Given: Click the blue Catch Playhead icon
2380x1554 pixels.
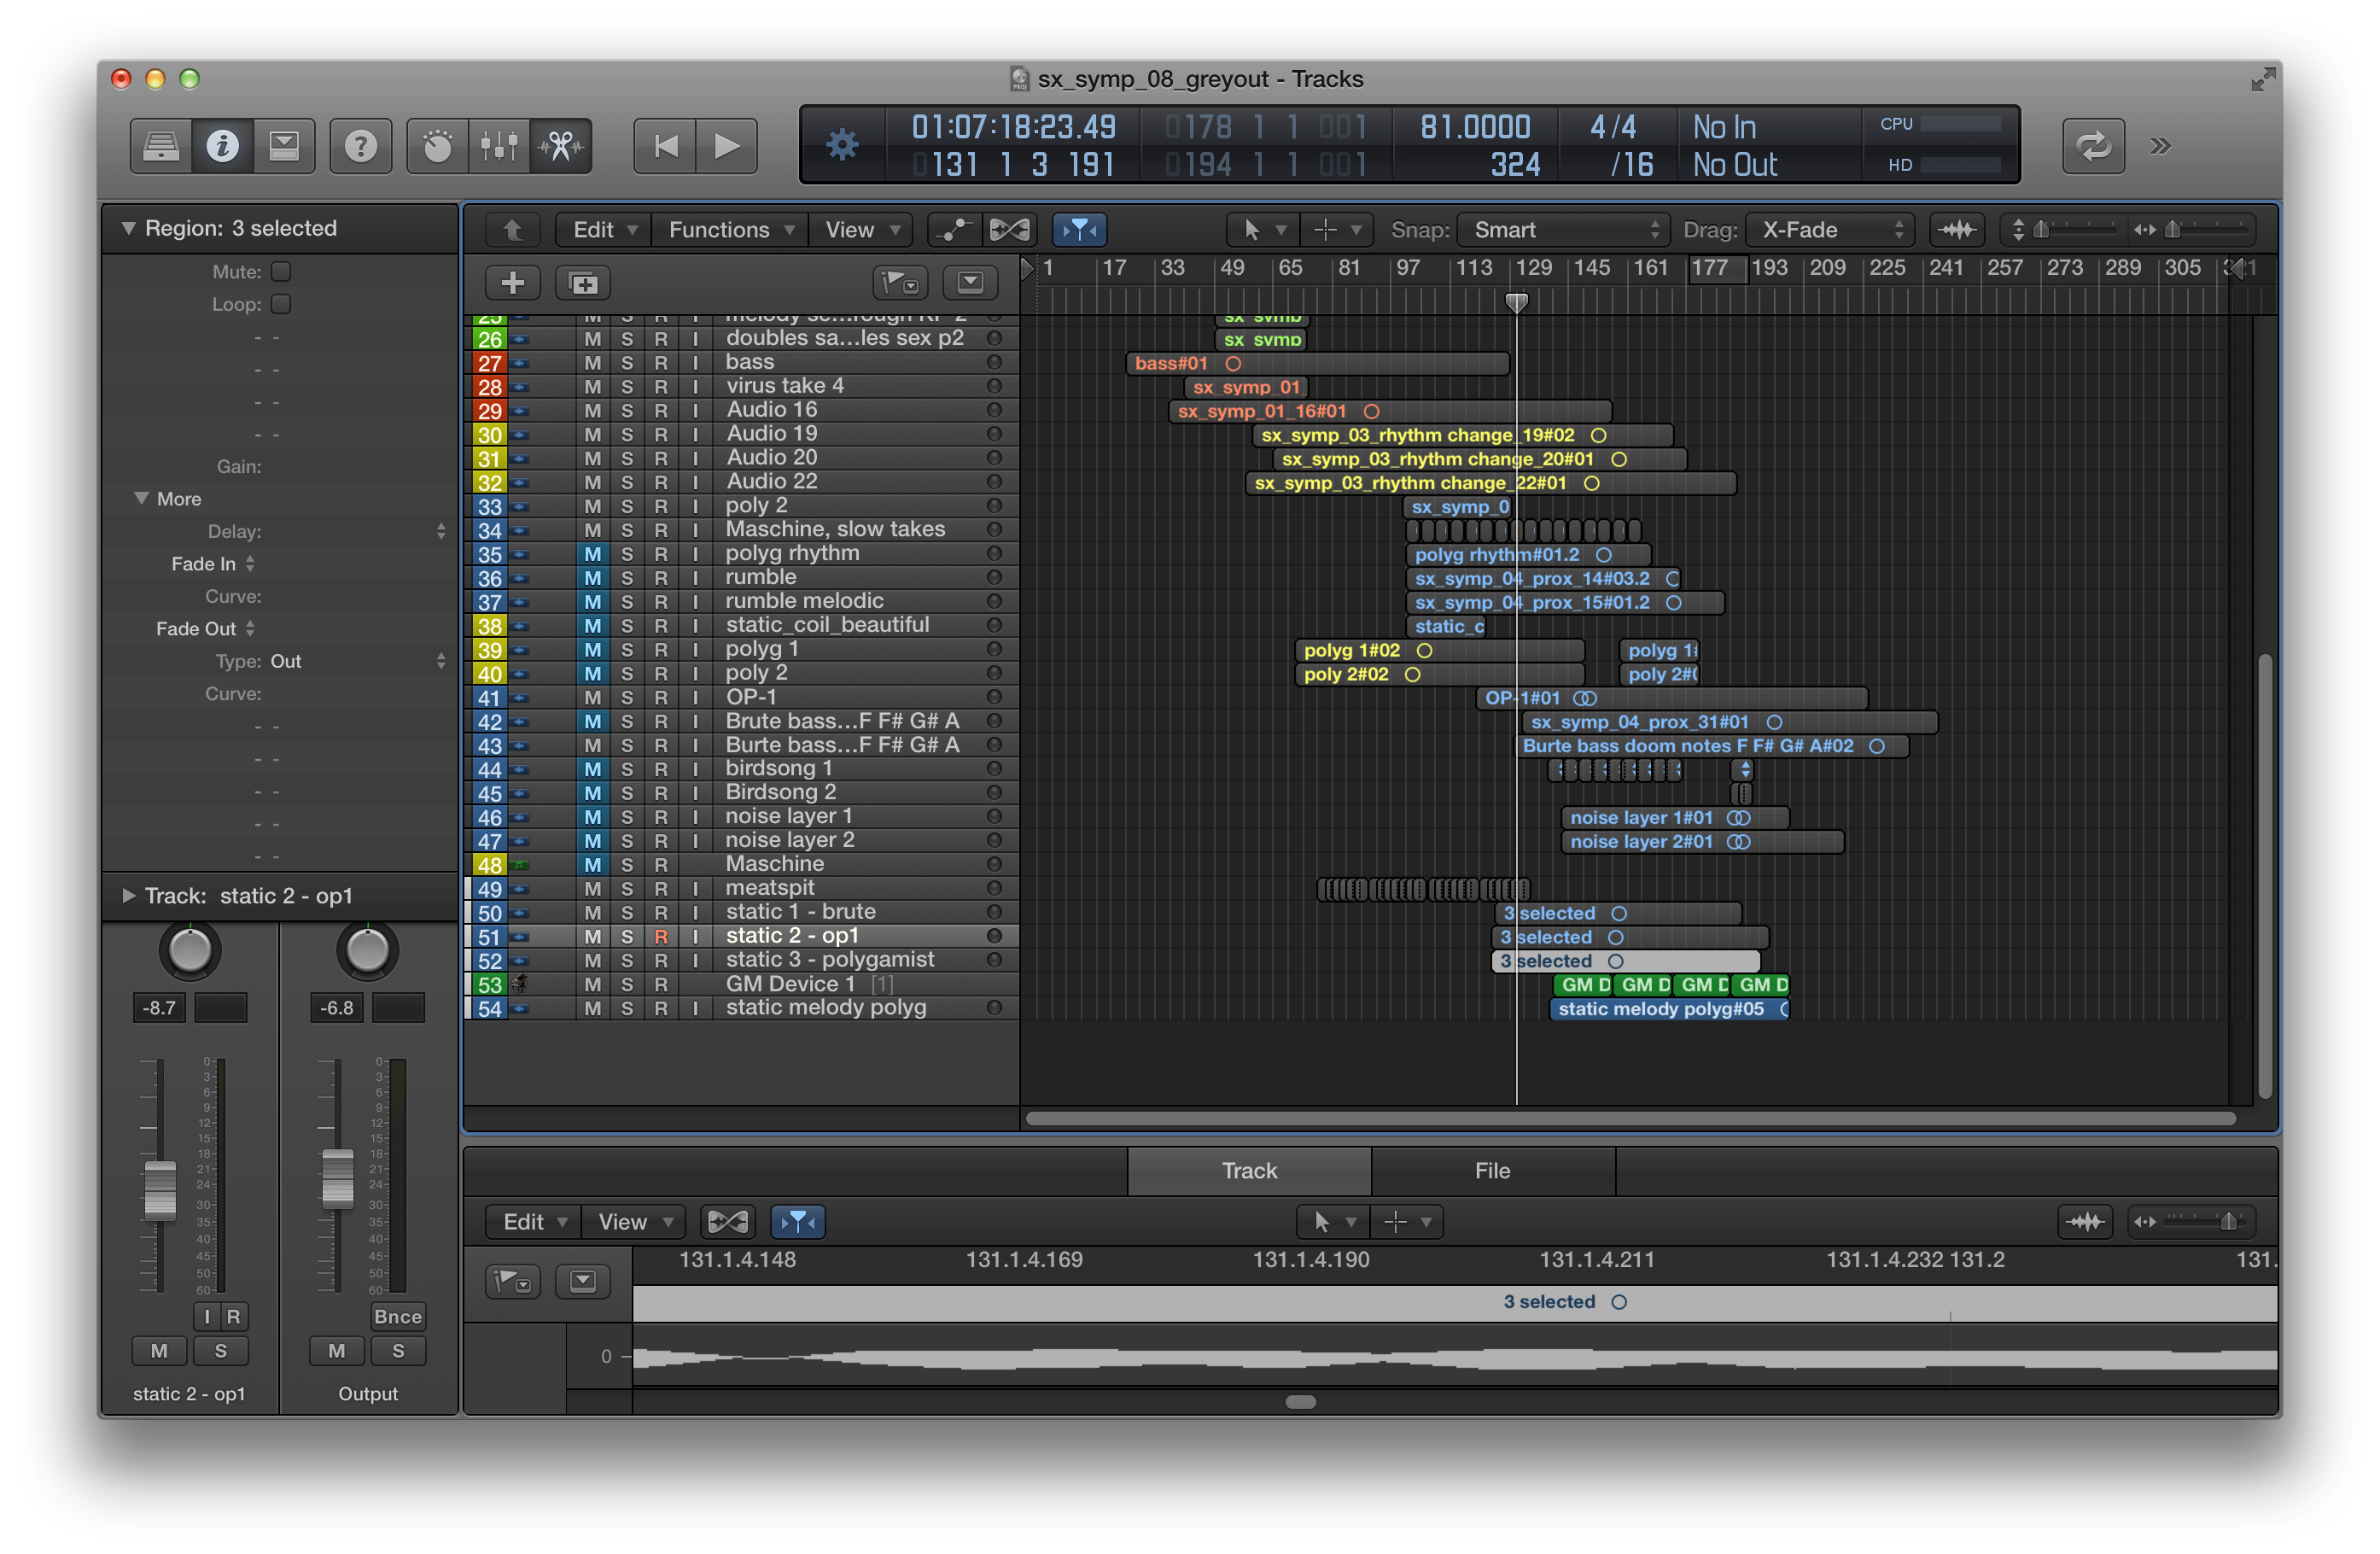Looking at the screenshot, I should click(1080, 229).
